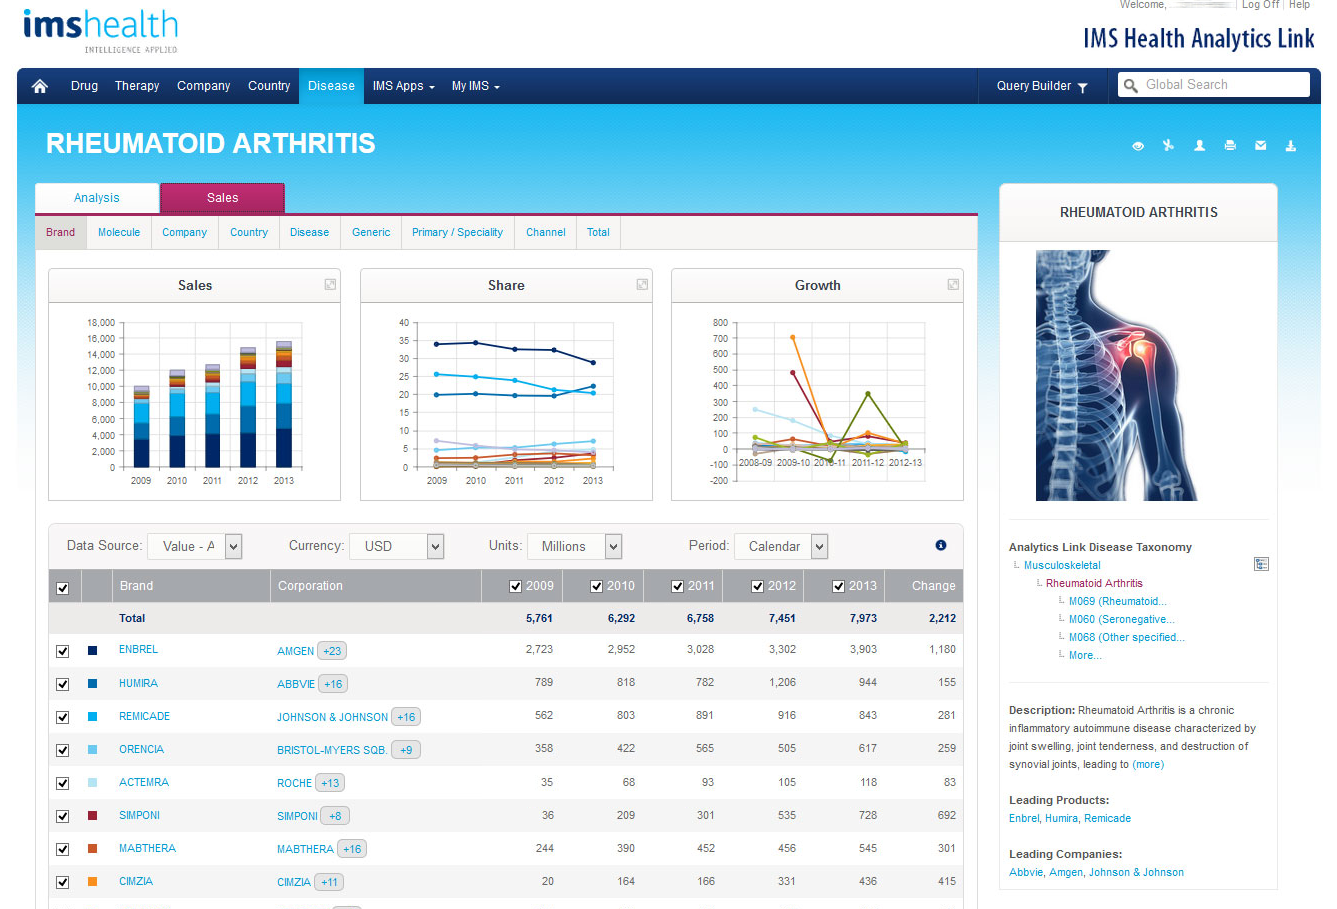Open Musculoskeletal in the taxonomy
The height and width of the screenshot is (909, 1337).
(1062, 565)
